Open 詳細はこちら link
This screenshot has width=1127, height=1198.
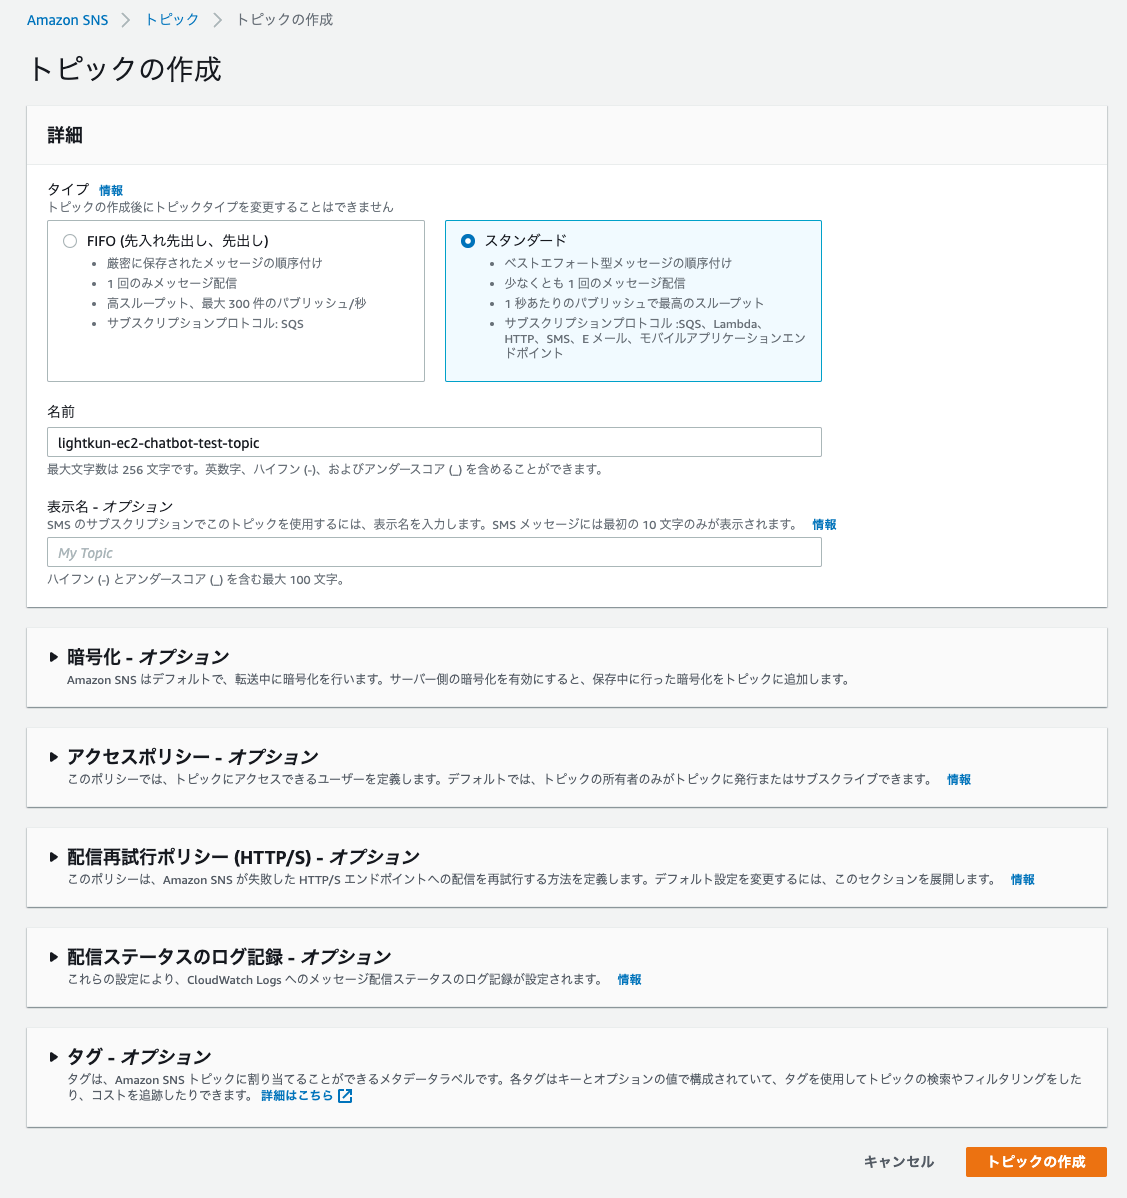297,1096
